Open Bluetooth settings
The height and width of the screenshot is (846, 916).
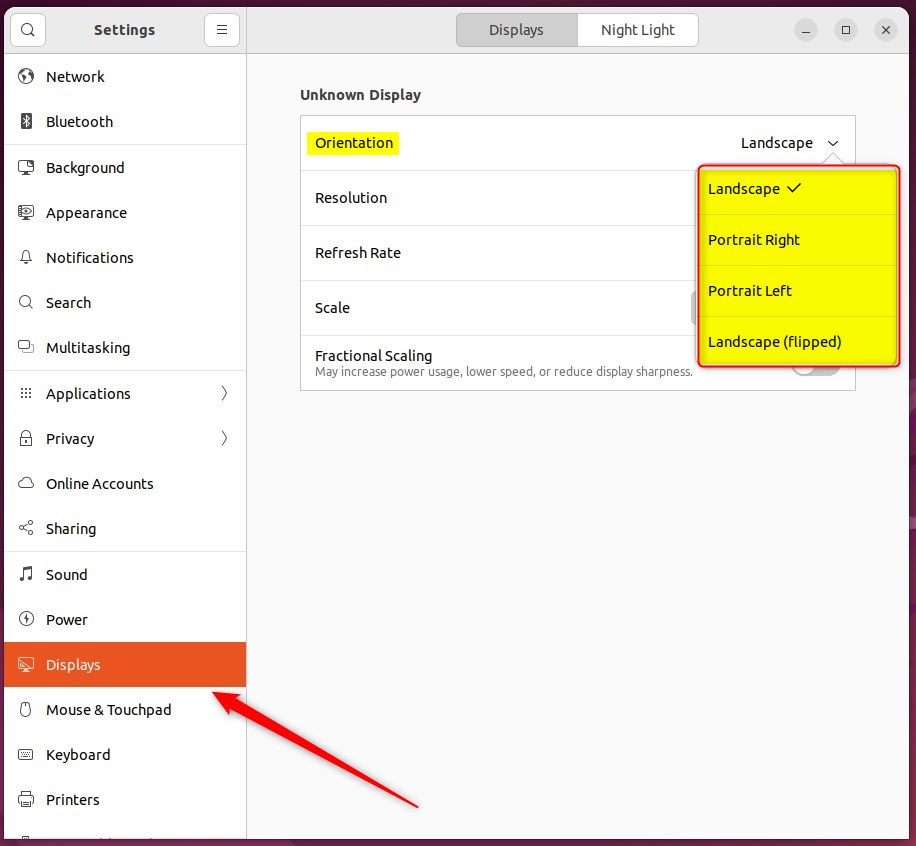point(125,121)
